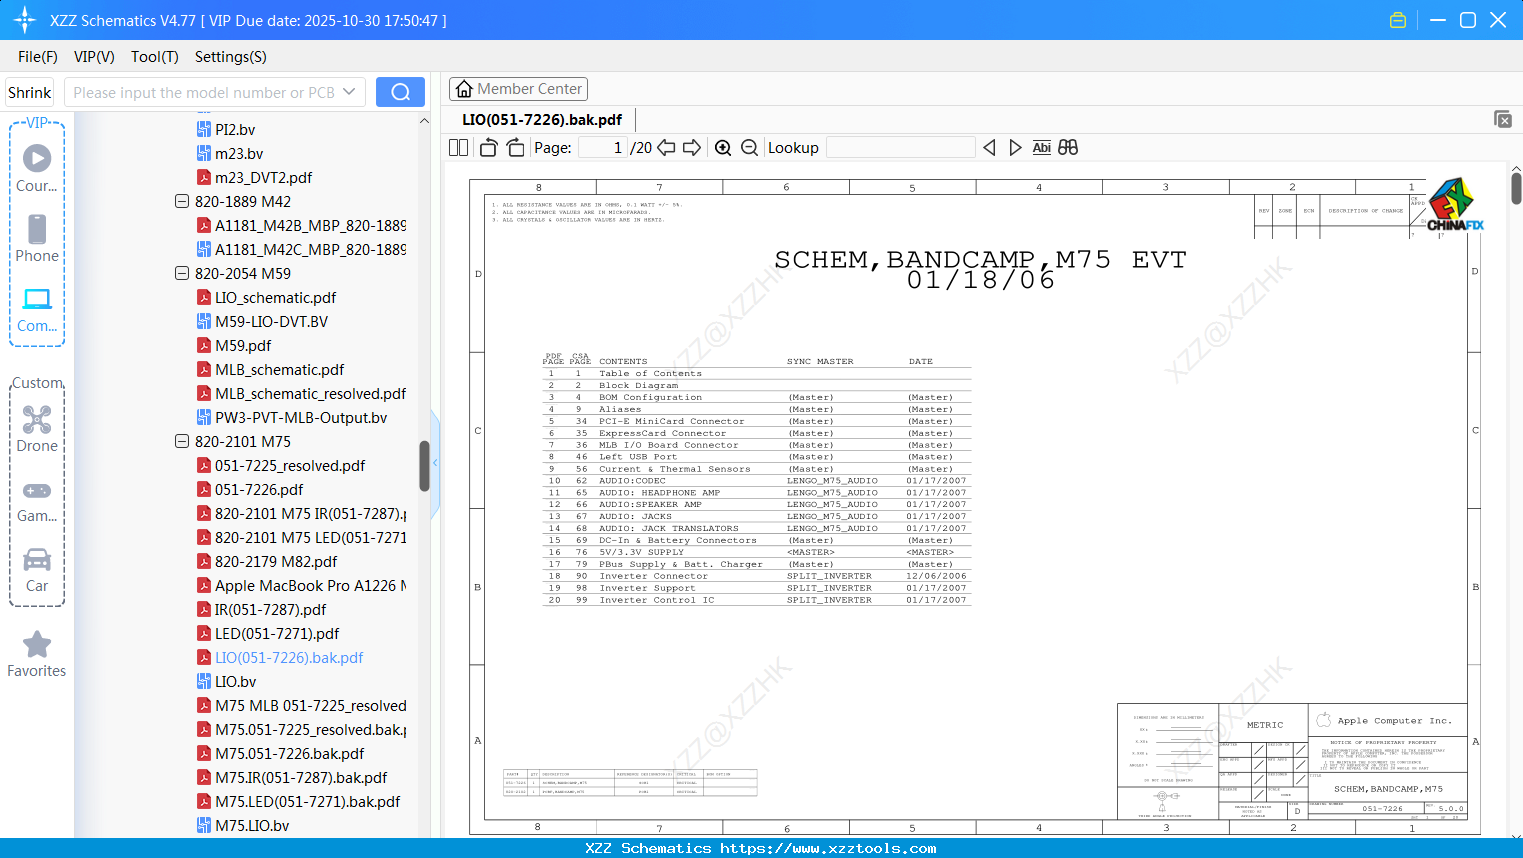The height and width of the screenshot is (858, 1523).
Task: Open M75.LED(051-7271).bak.pdf file
Action: point(298,801)
